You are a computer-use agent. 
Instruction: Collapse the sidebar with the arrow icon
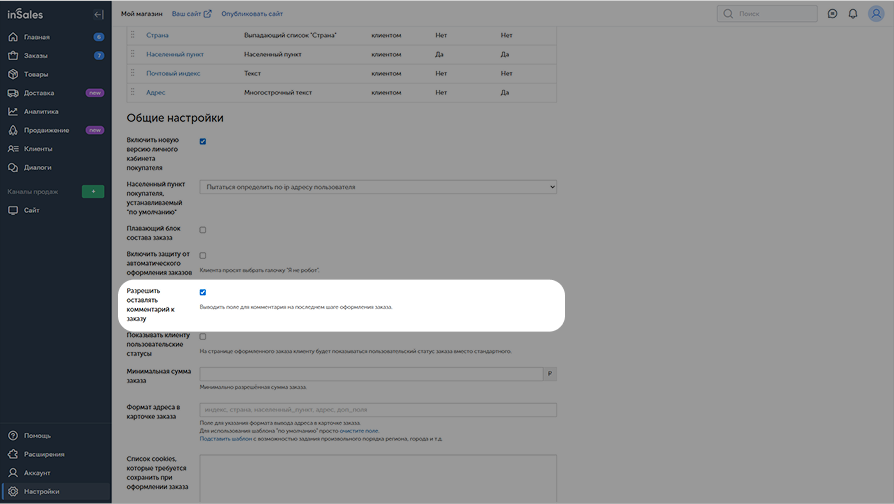98,14
